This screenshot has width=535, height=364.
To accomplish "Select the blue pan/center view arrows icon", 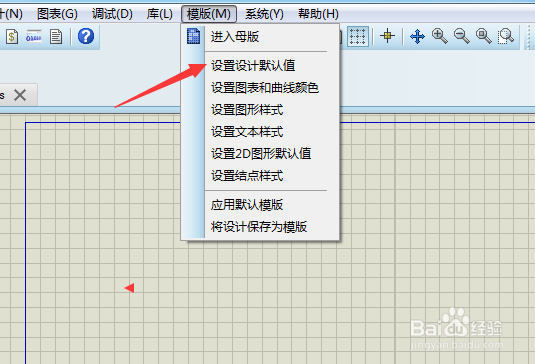I will tap(417, 36).
